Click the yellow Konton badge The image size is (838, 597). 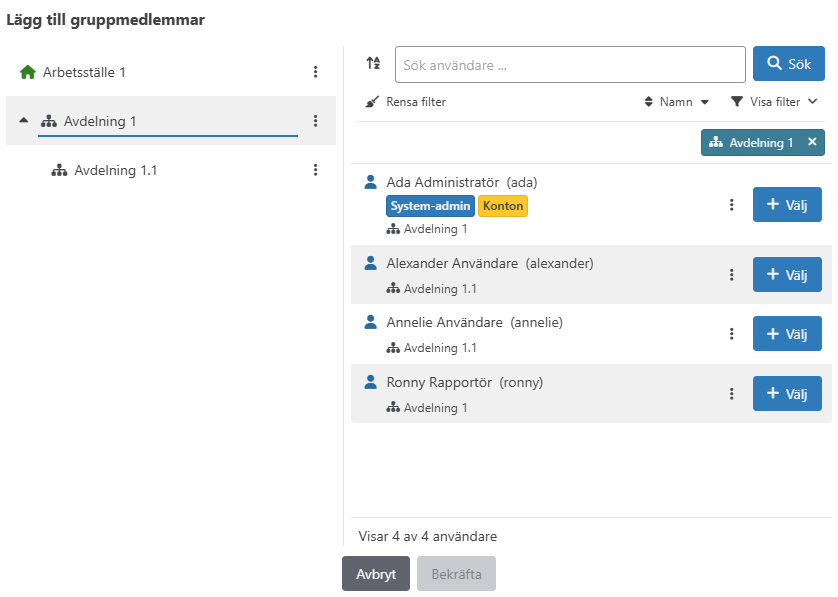(x=503, y=206)
